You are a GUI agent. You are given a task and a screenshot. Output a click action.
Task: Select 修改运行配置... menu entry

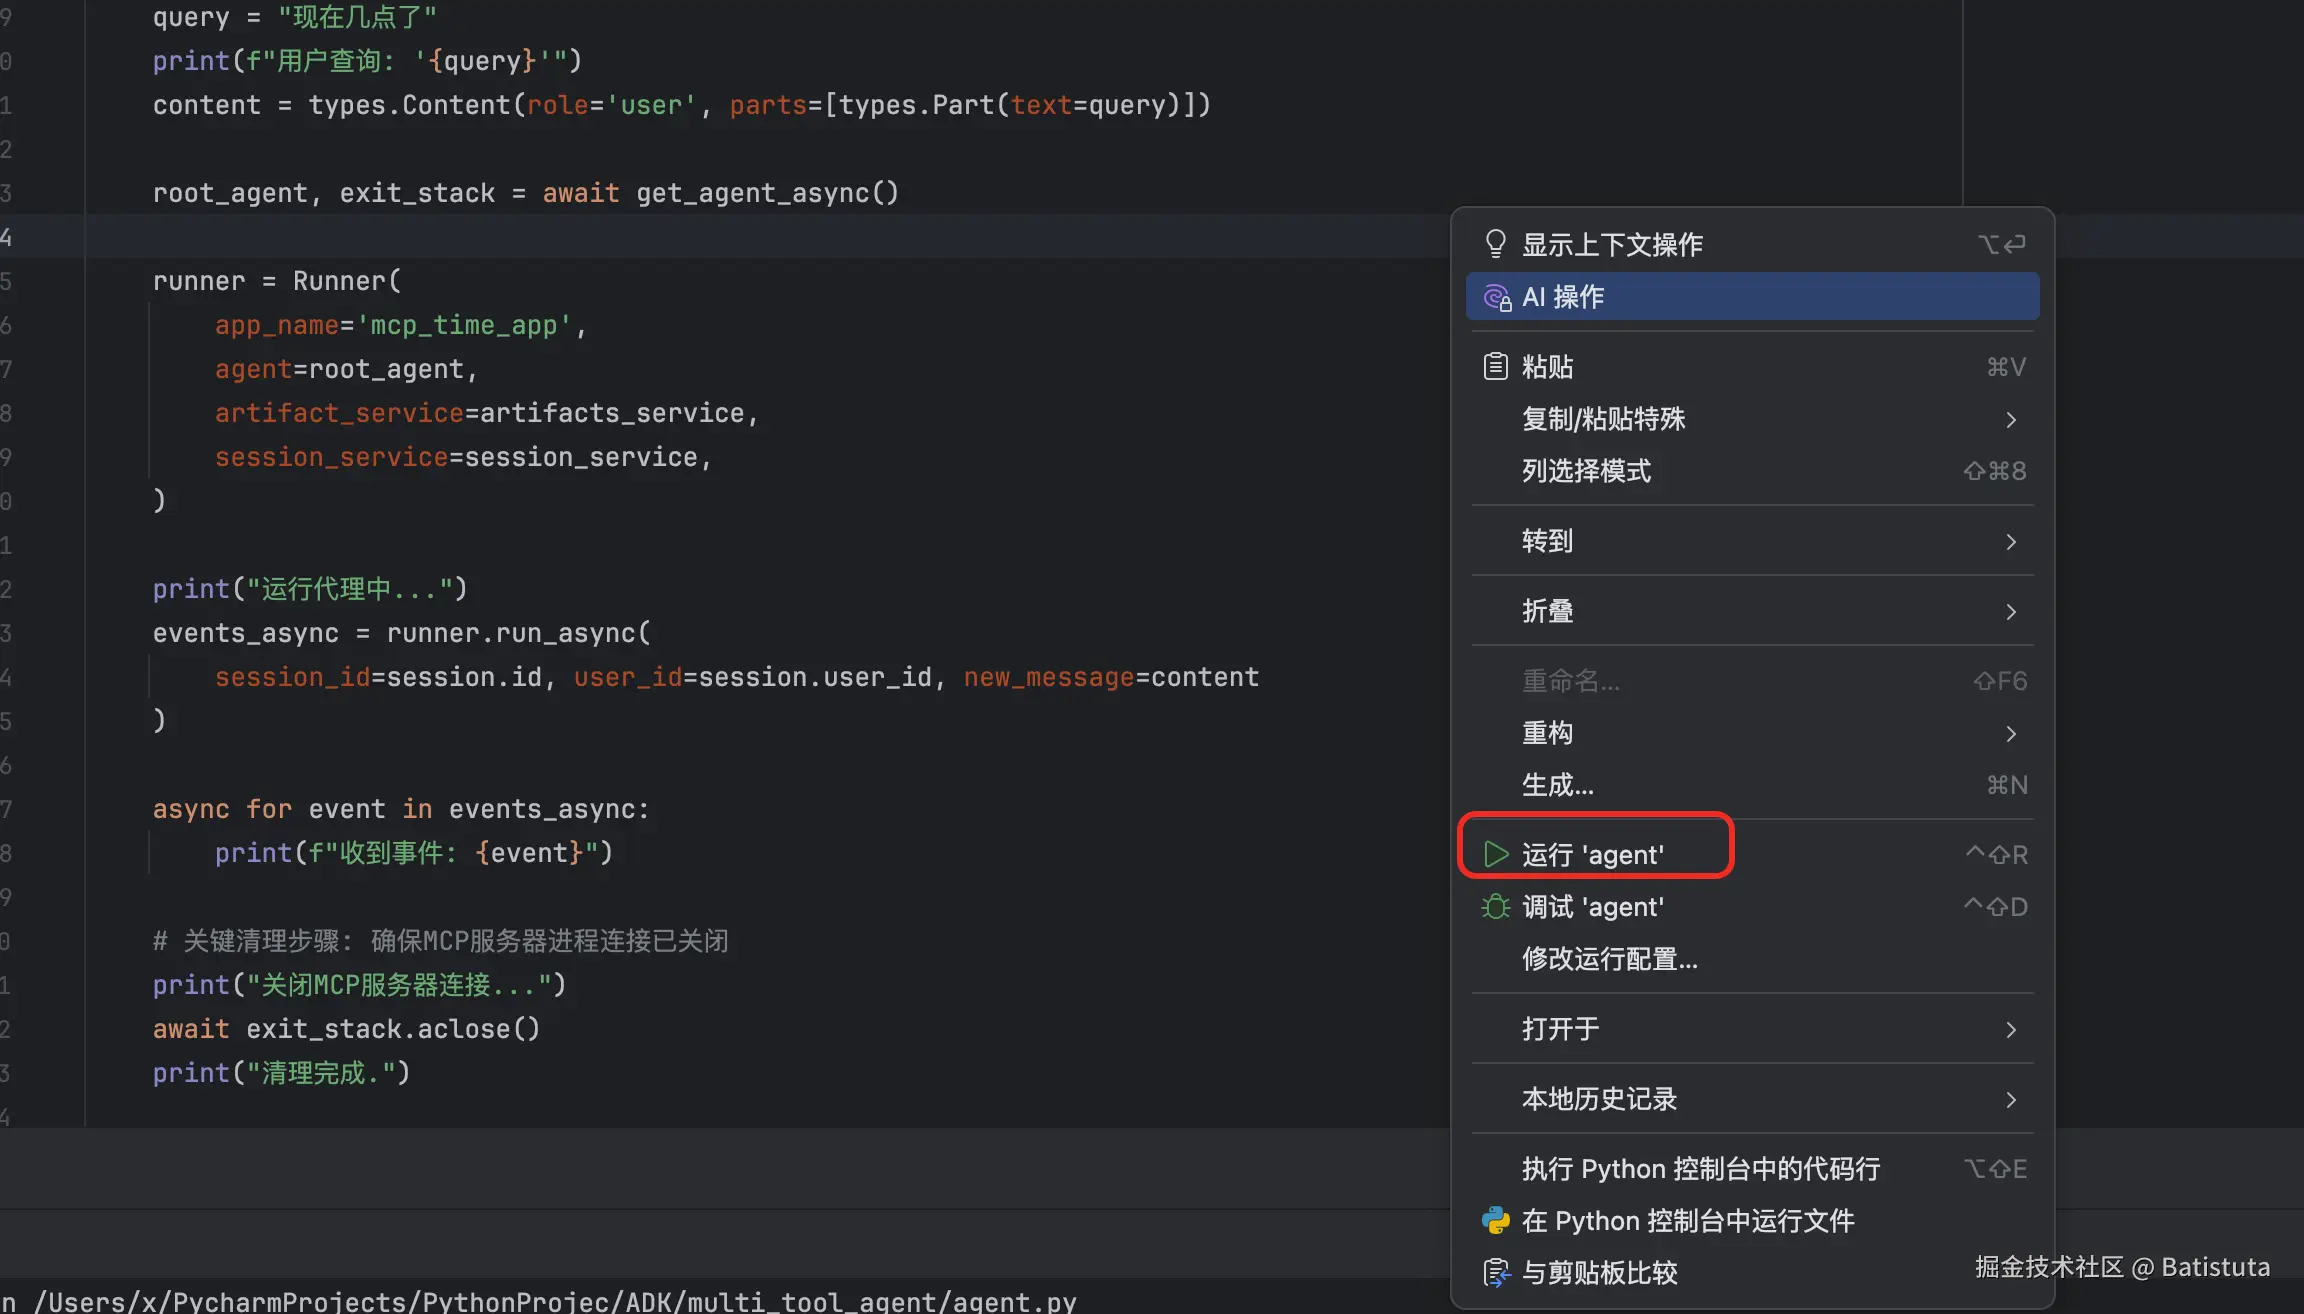[x=1609, y=959]
